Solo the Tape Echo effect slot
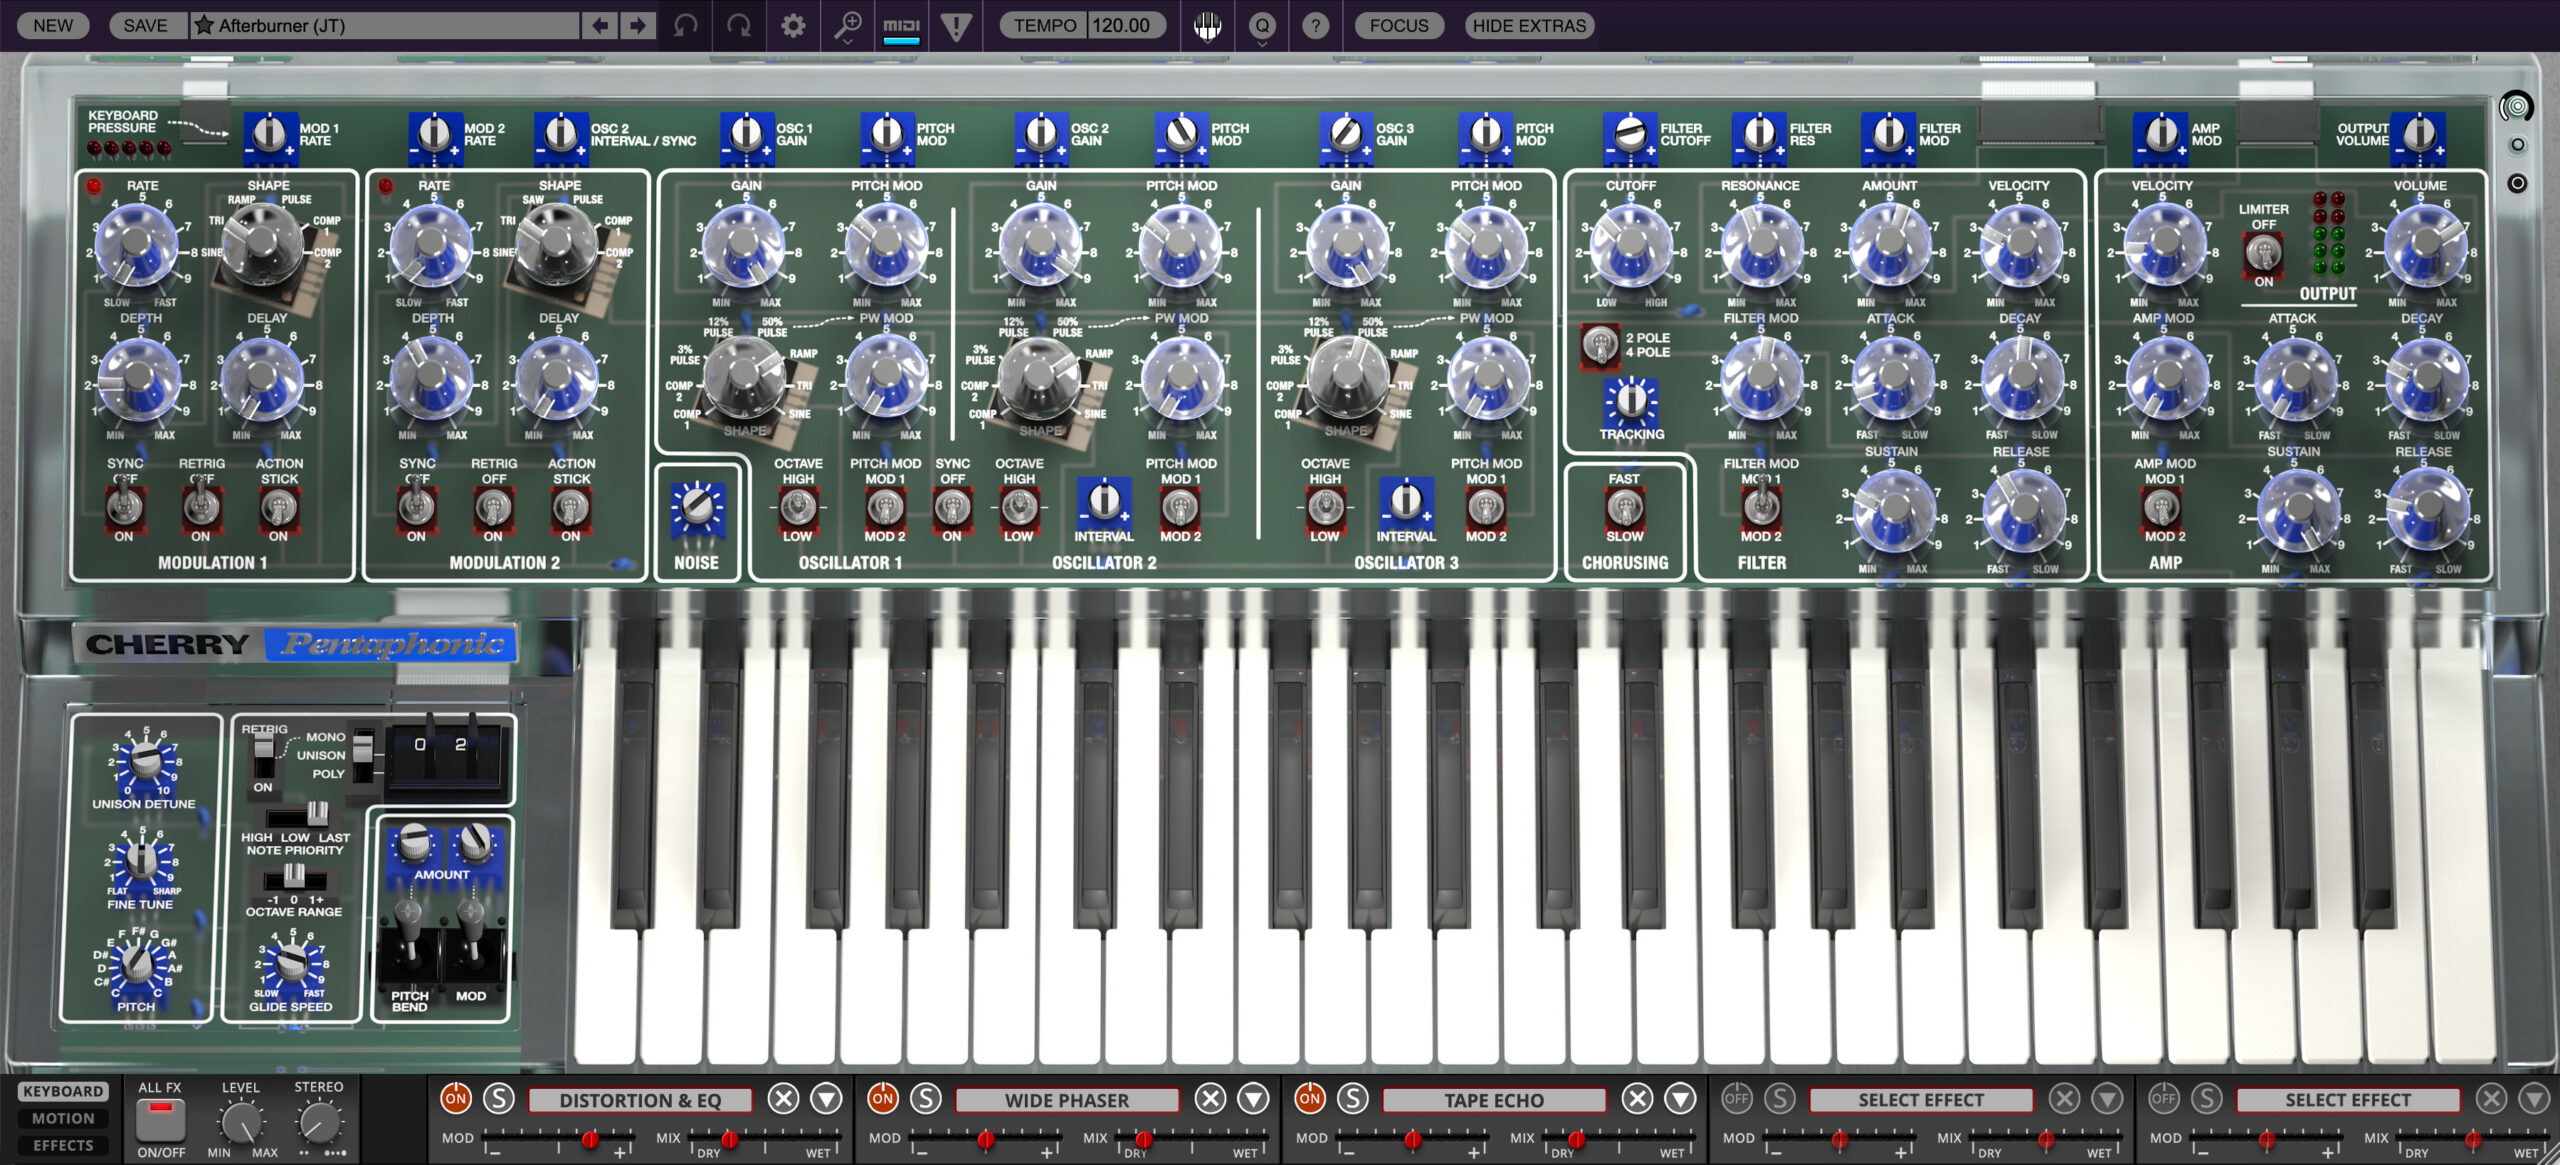 tap(1352, 1099)
